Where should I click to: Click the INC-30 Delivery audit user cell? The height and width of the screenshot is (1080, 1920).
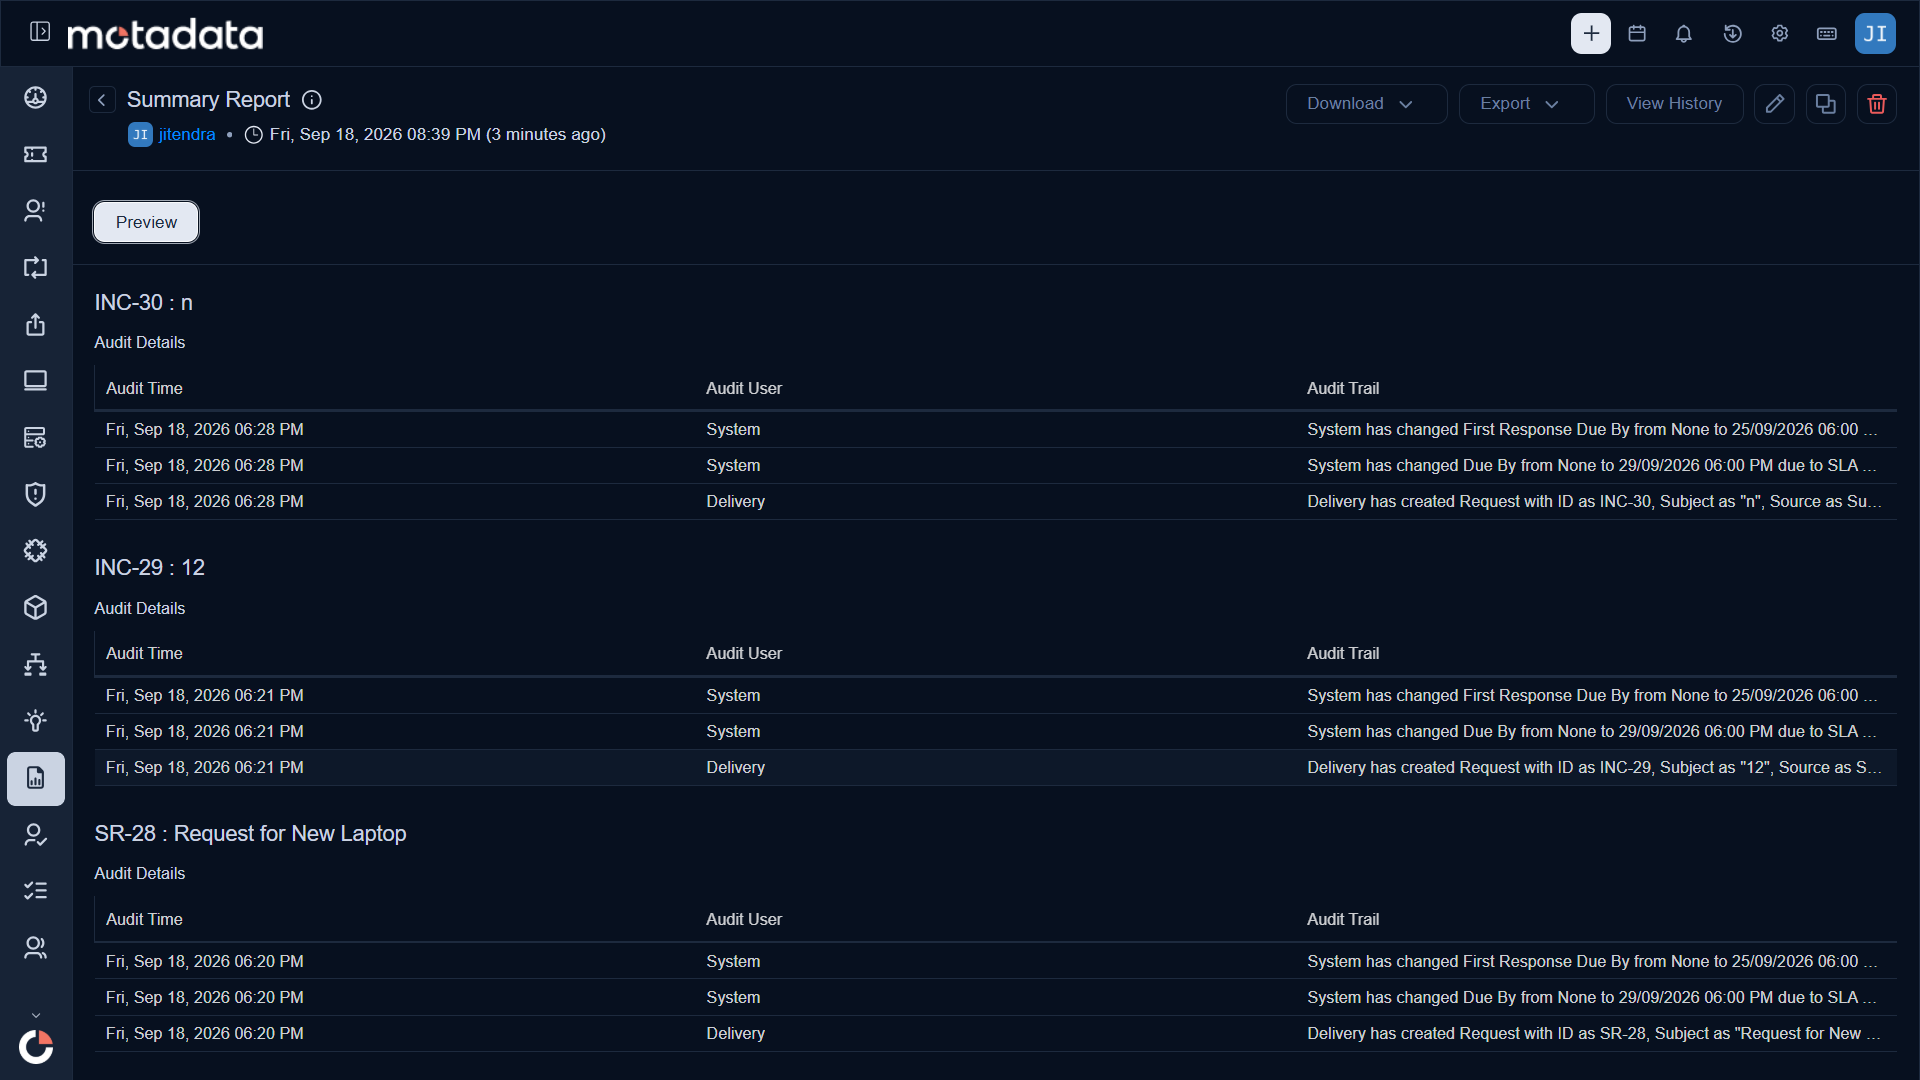[x=735, y=501]
